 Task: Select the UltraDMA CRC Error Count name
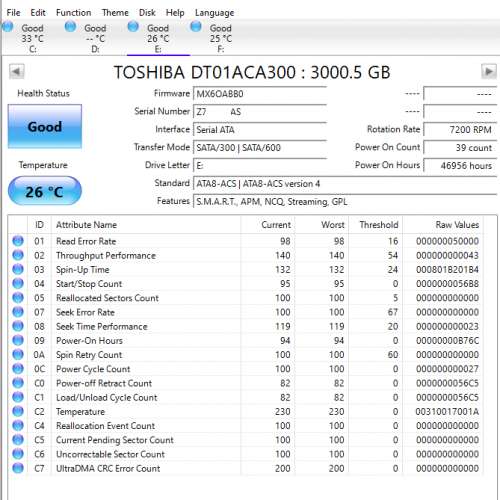tap(108, 468)
